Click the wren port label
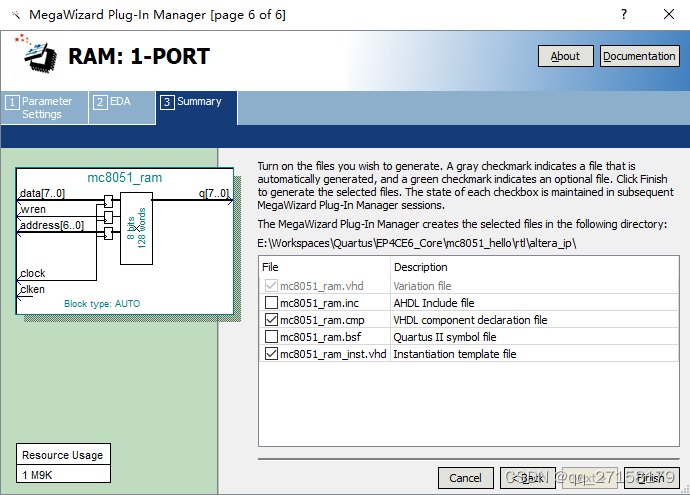This screenshot has height=495, width=690. 33,209
